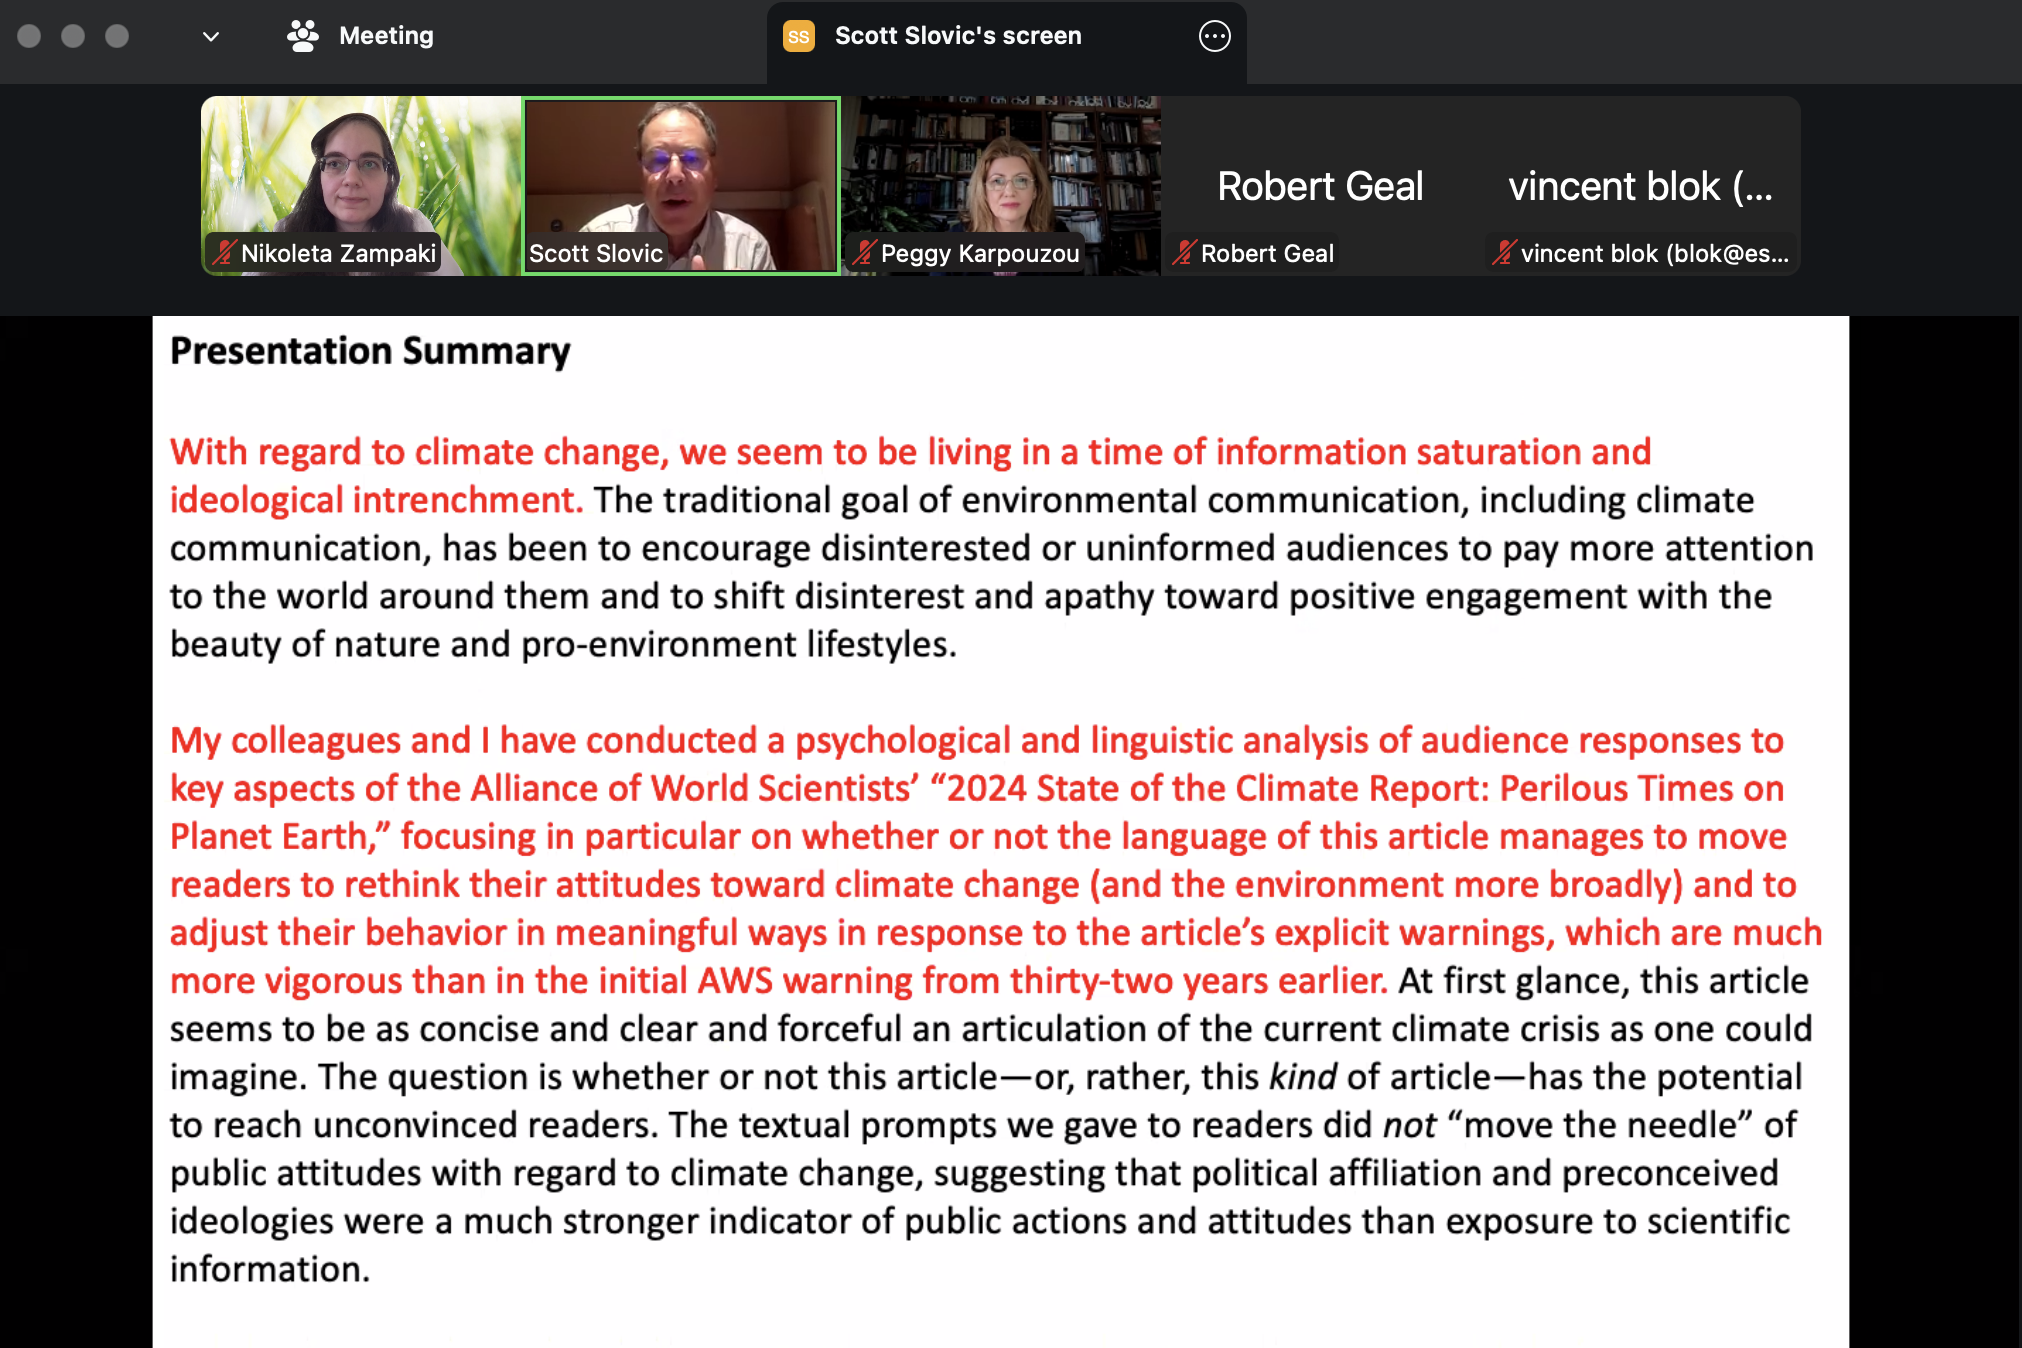The height and width of the screenshot is (1348, 2022).
Task: Switch to the Meeting tab
Action: tap(385, 36)
